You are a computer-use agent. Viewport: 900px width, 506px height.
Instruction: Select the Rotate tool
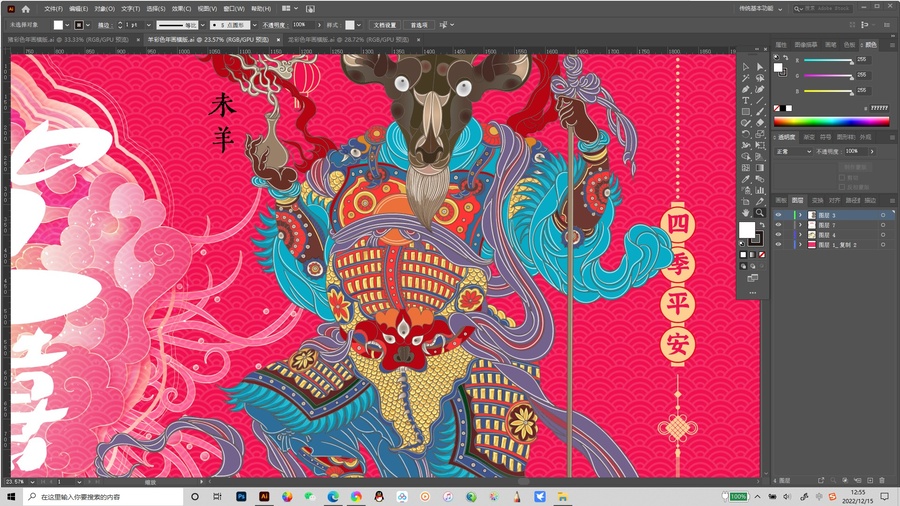[x=746, y=134]
